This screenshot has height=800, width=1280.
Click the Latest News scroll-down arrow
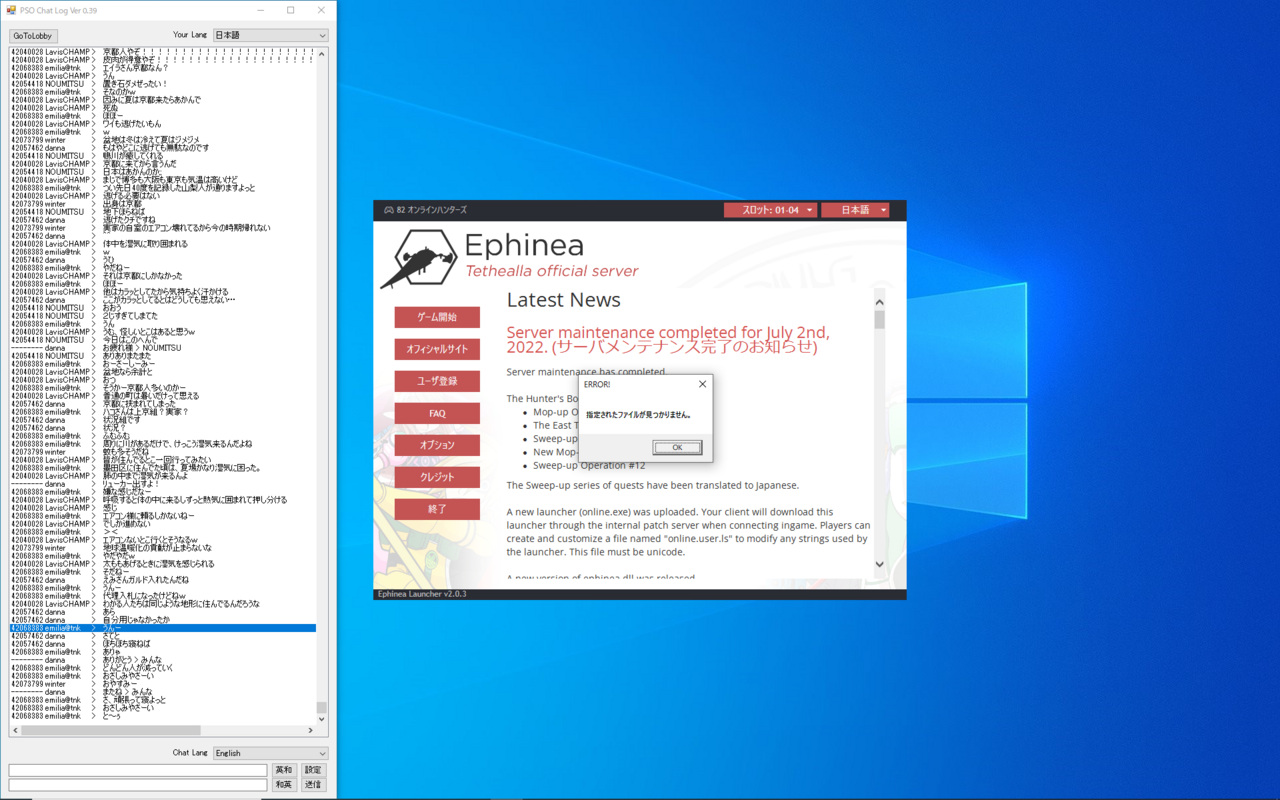pyautogui.click(x=880, y=564)
